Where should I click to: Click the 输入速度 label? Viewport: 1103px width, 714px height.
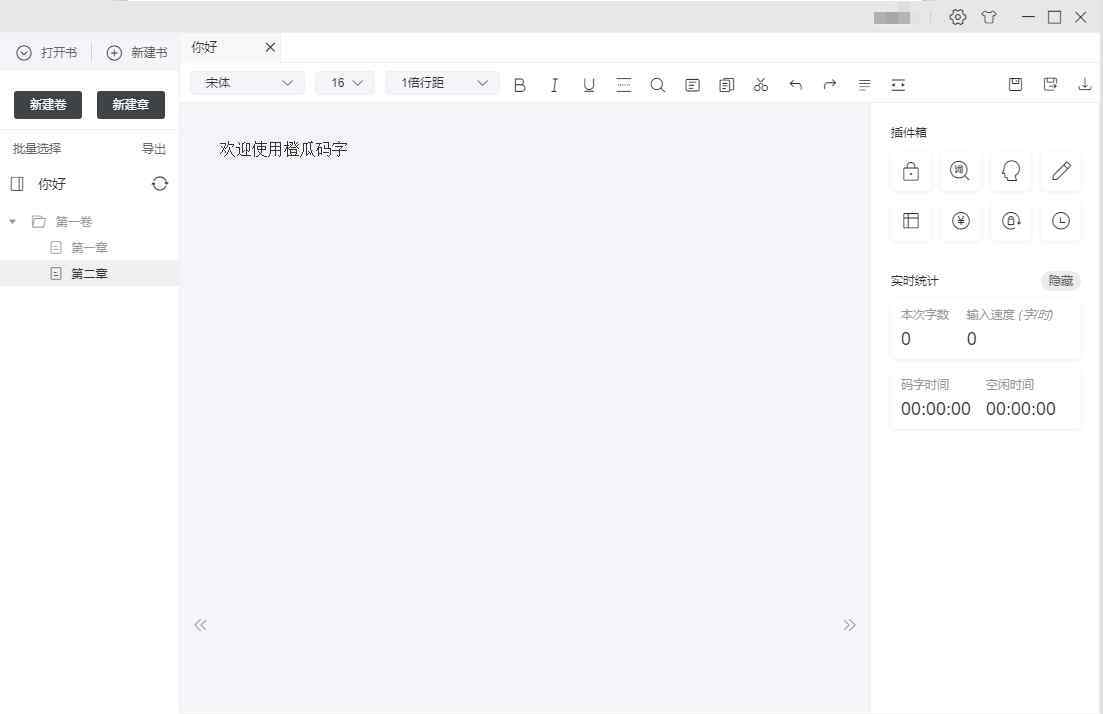coord(1009,314)
